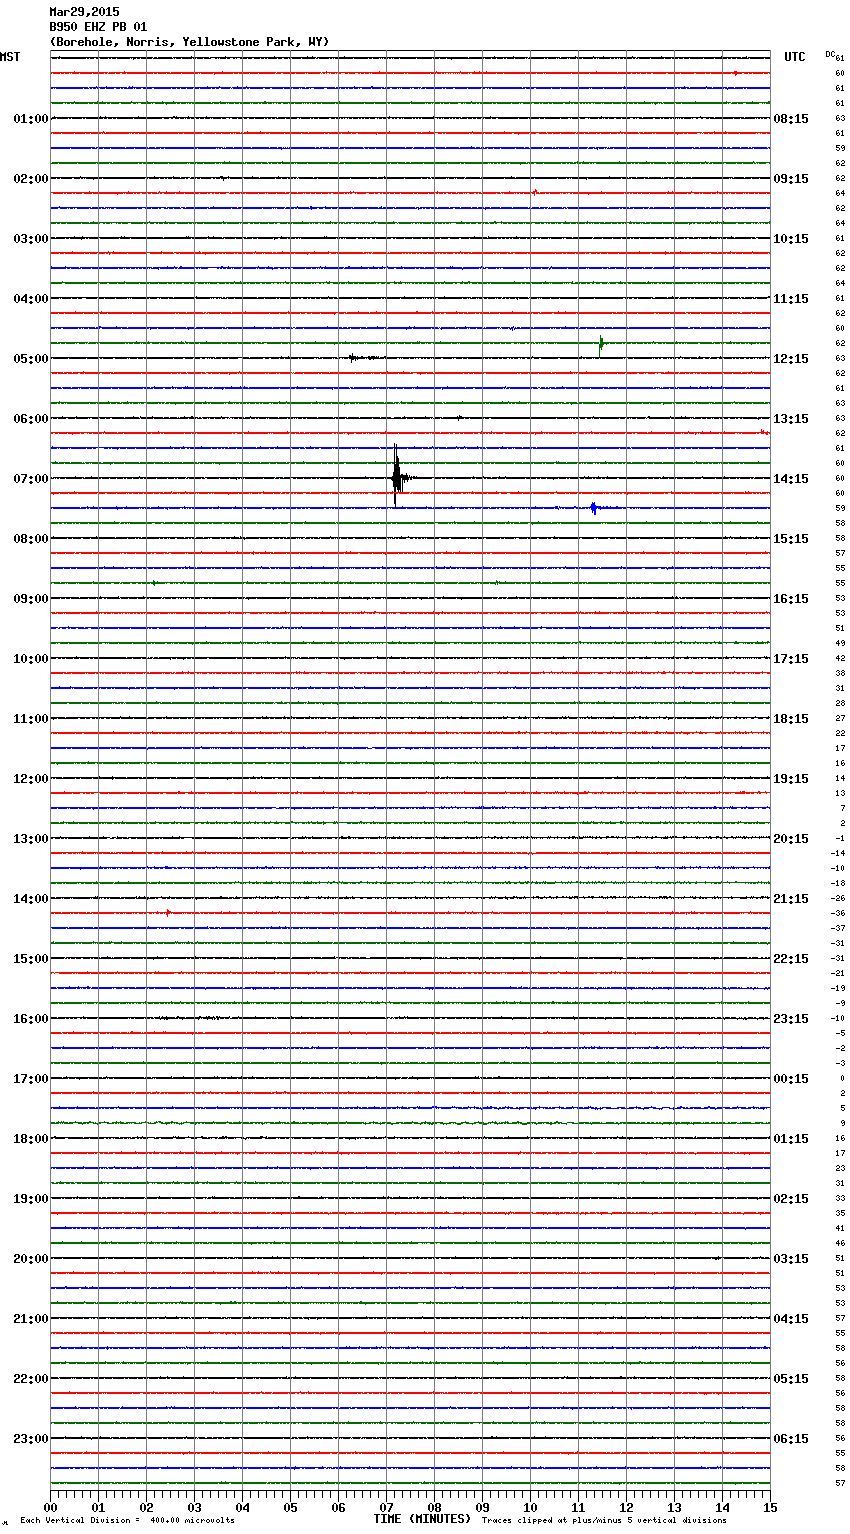Select the 10:00 MST row label

[30, 658]
